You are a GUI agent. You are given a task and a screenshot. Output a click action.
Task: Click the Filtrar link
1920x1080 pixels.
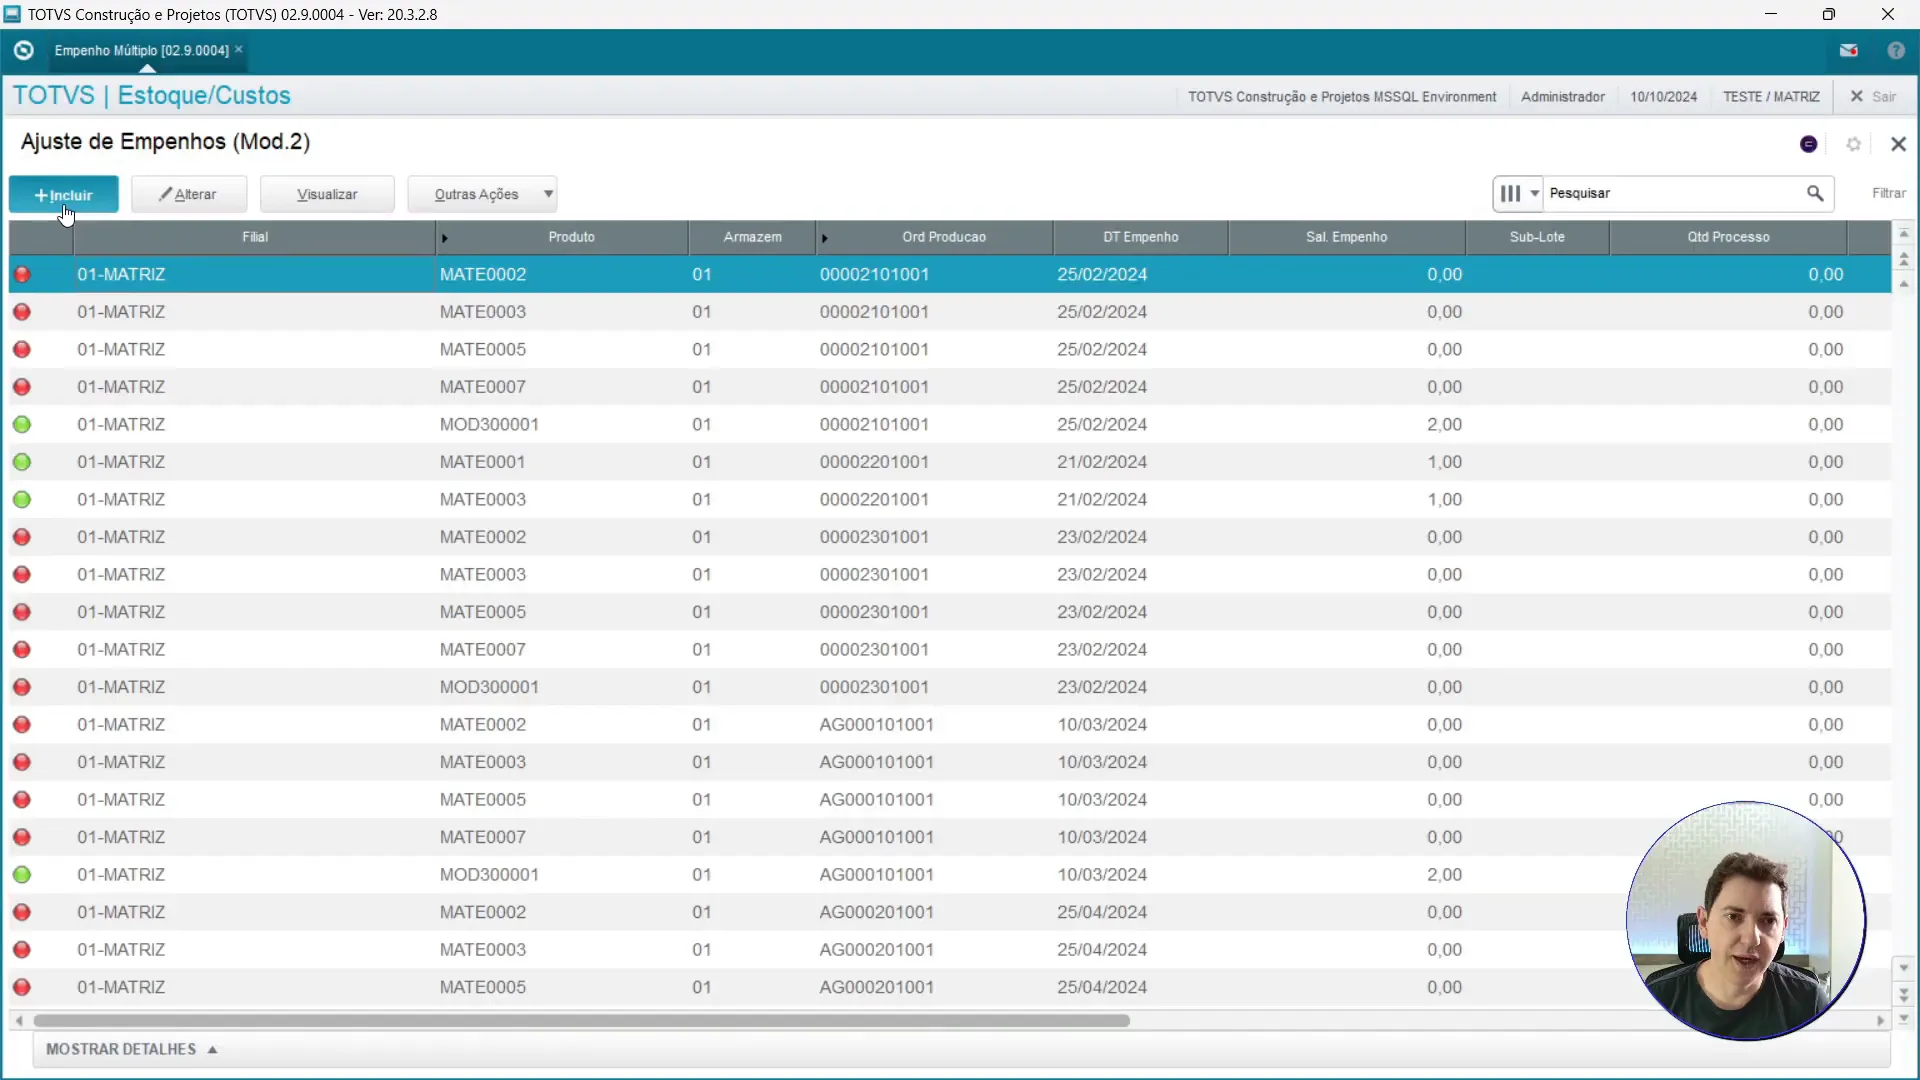coord(1889,193)
